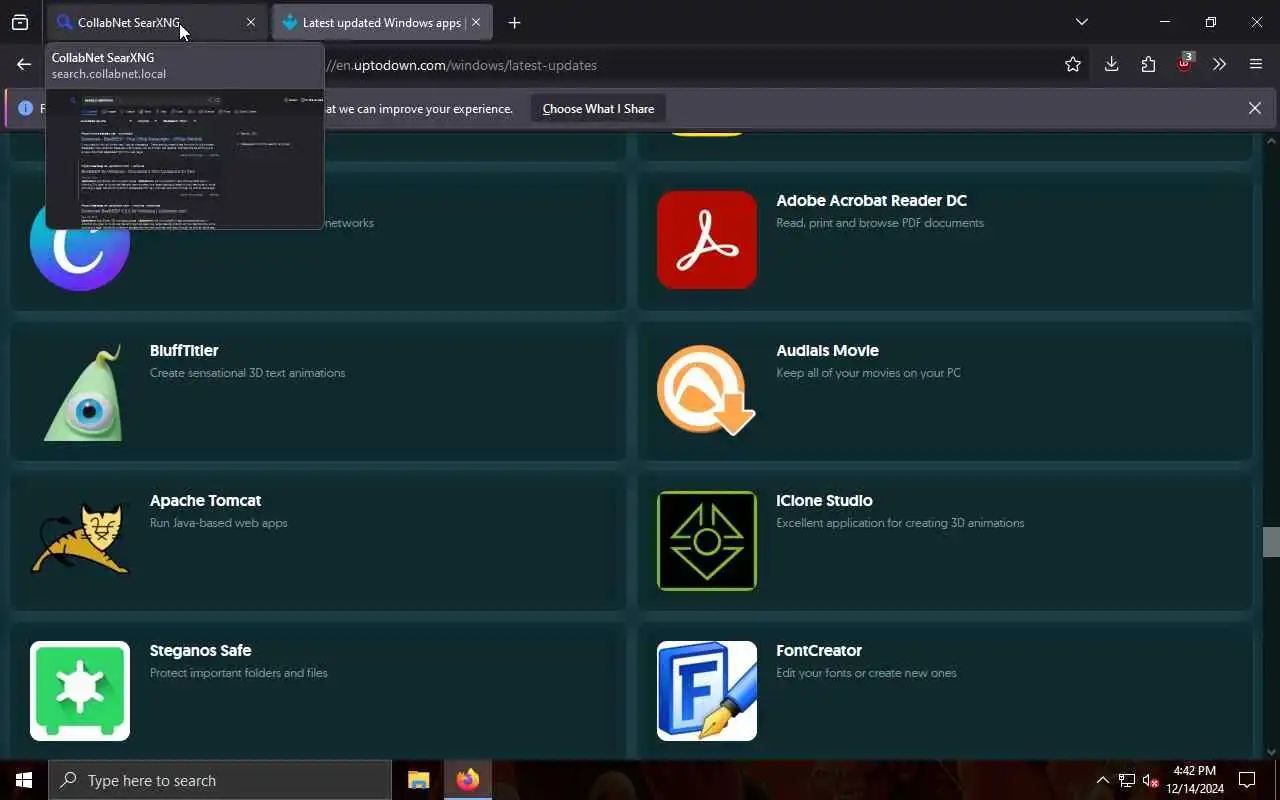This screenshot has height=800, width=1280.
Task: Open the iClone Studio app icon
Action: click(707, 541)
